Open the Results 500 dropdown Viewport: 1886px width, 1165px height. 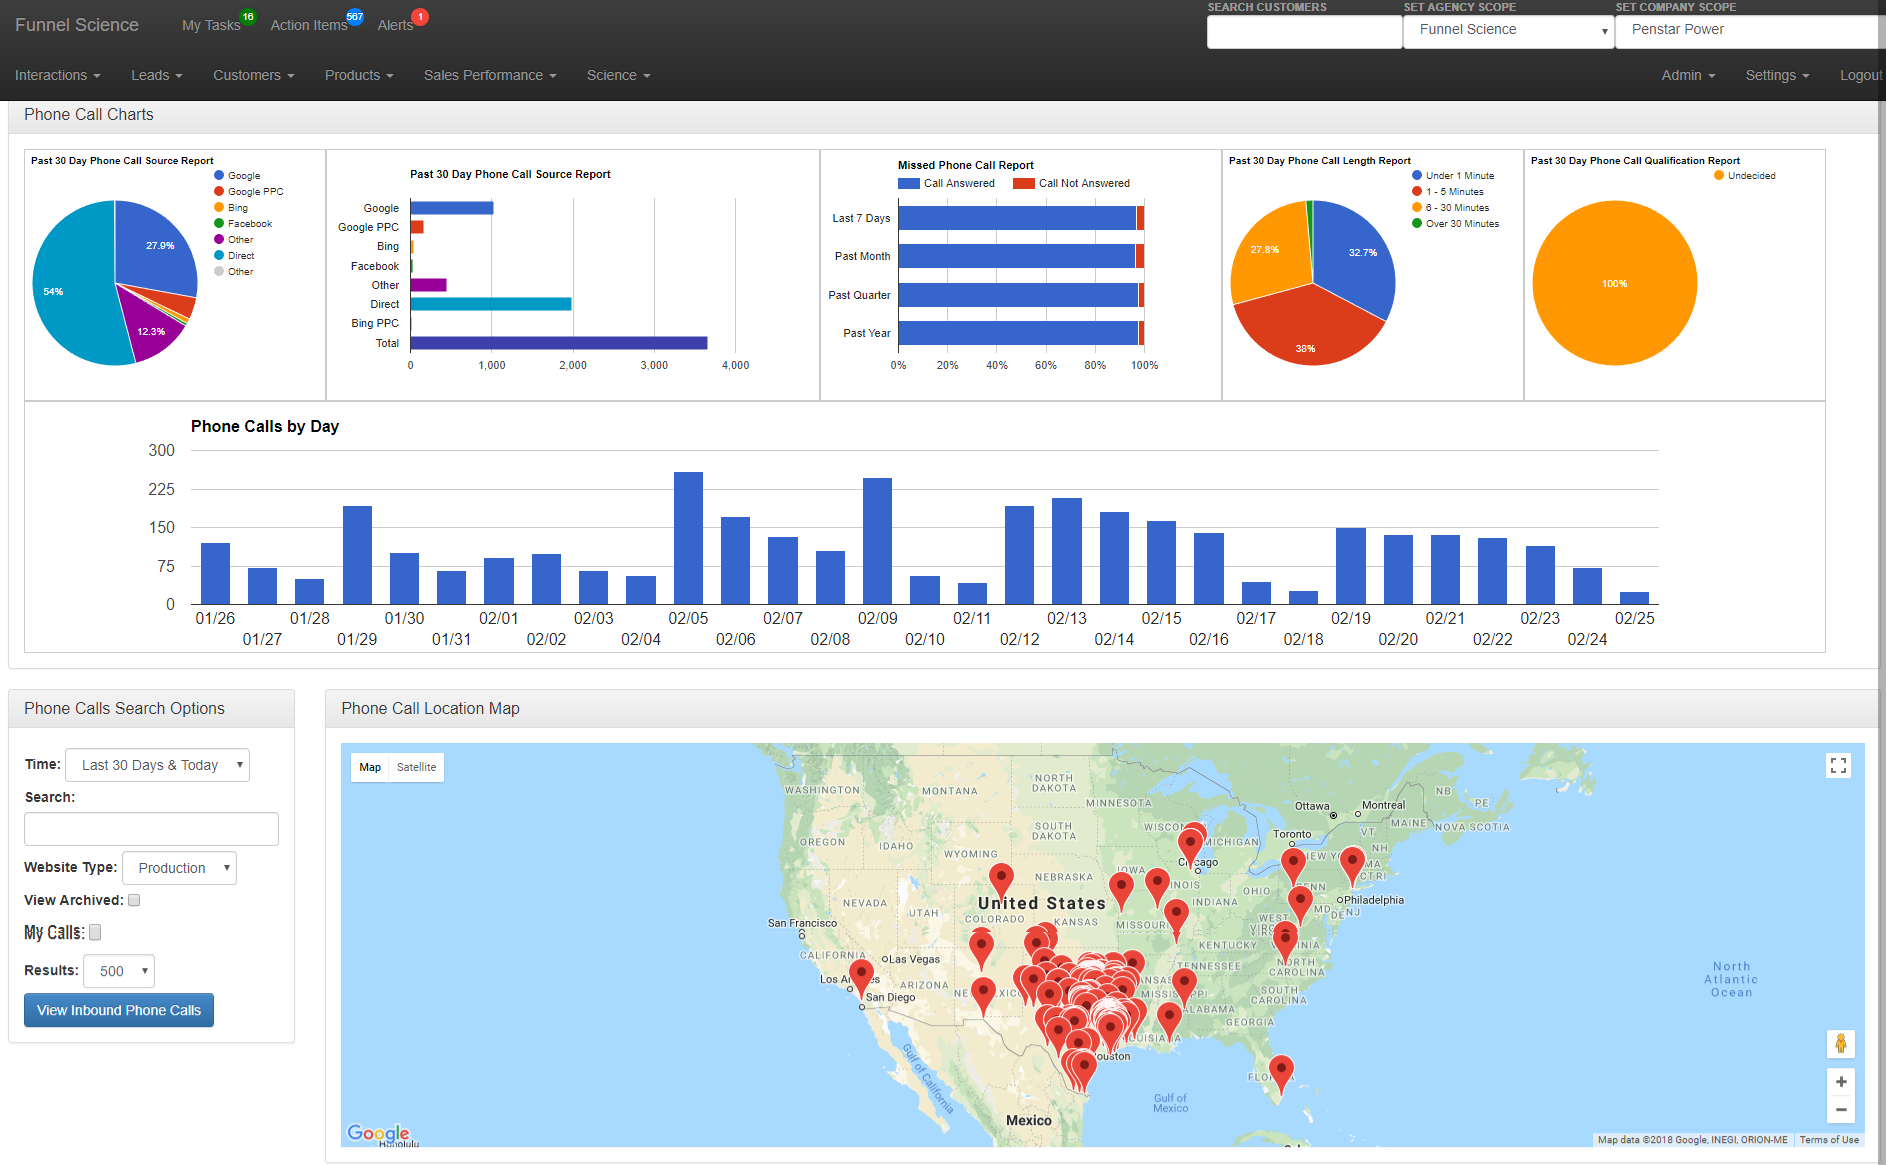tap(119, 971)
